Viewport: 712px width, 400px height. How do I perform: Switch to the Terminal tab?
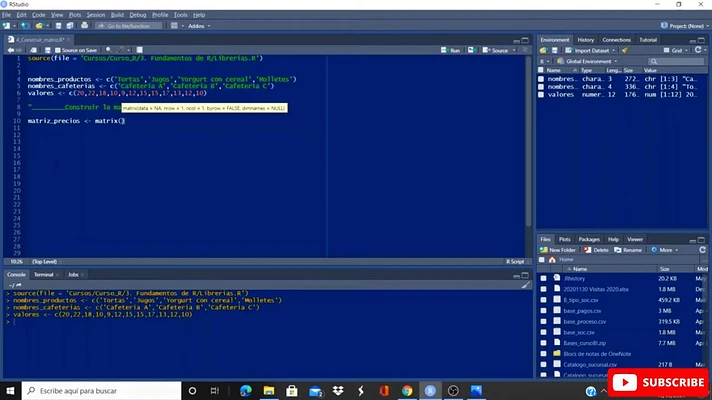click(x=44, y=275)
